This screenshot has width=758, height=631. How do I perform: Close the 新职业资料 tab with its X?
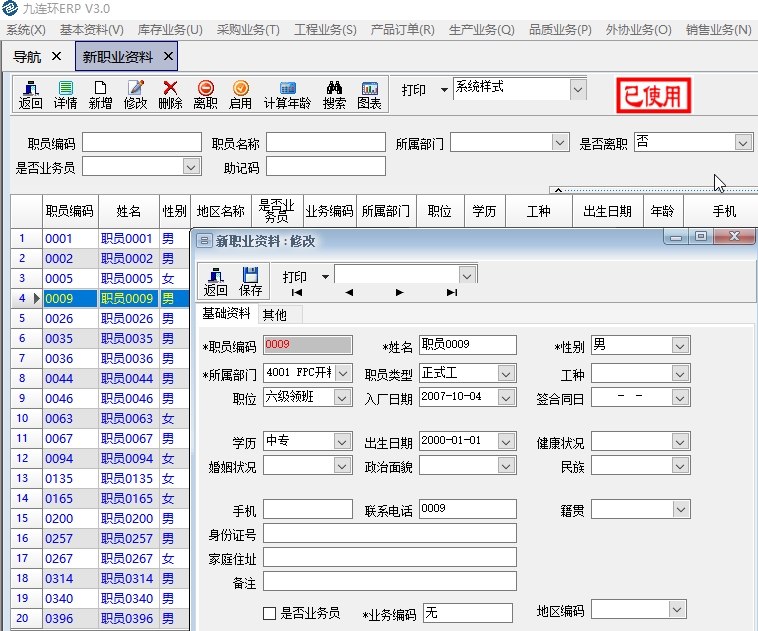(x=168, y=56)
